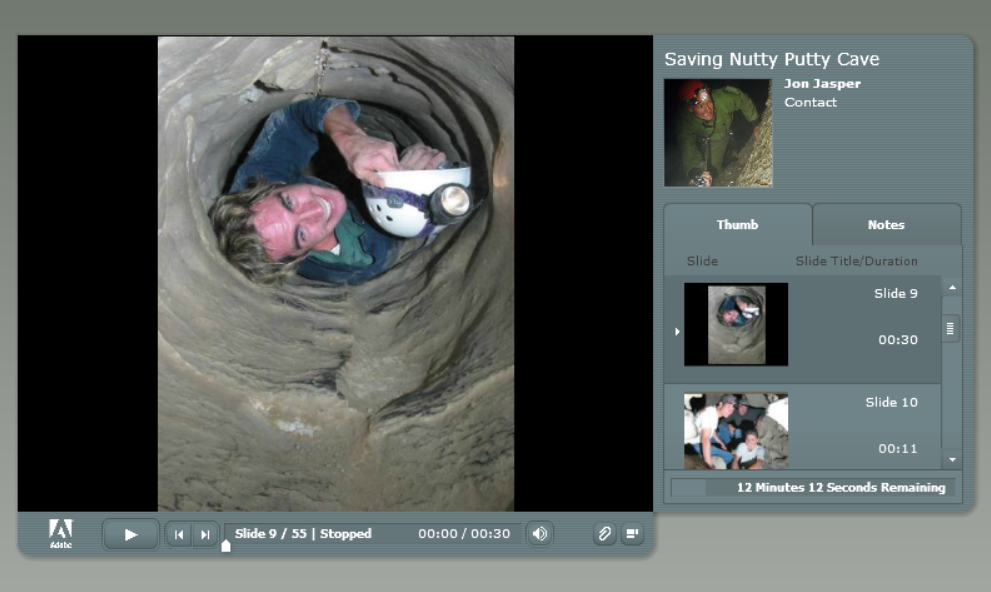Click the 00:30 duration of Slide 9

(x=897, y=340)
